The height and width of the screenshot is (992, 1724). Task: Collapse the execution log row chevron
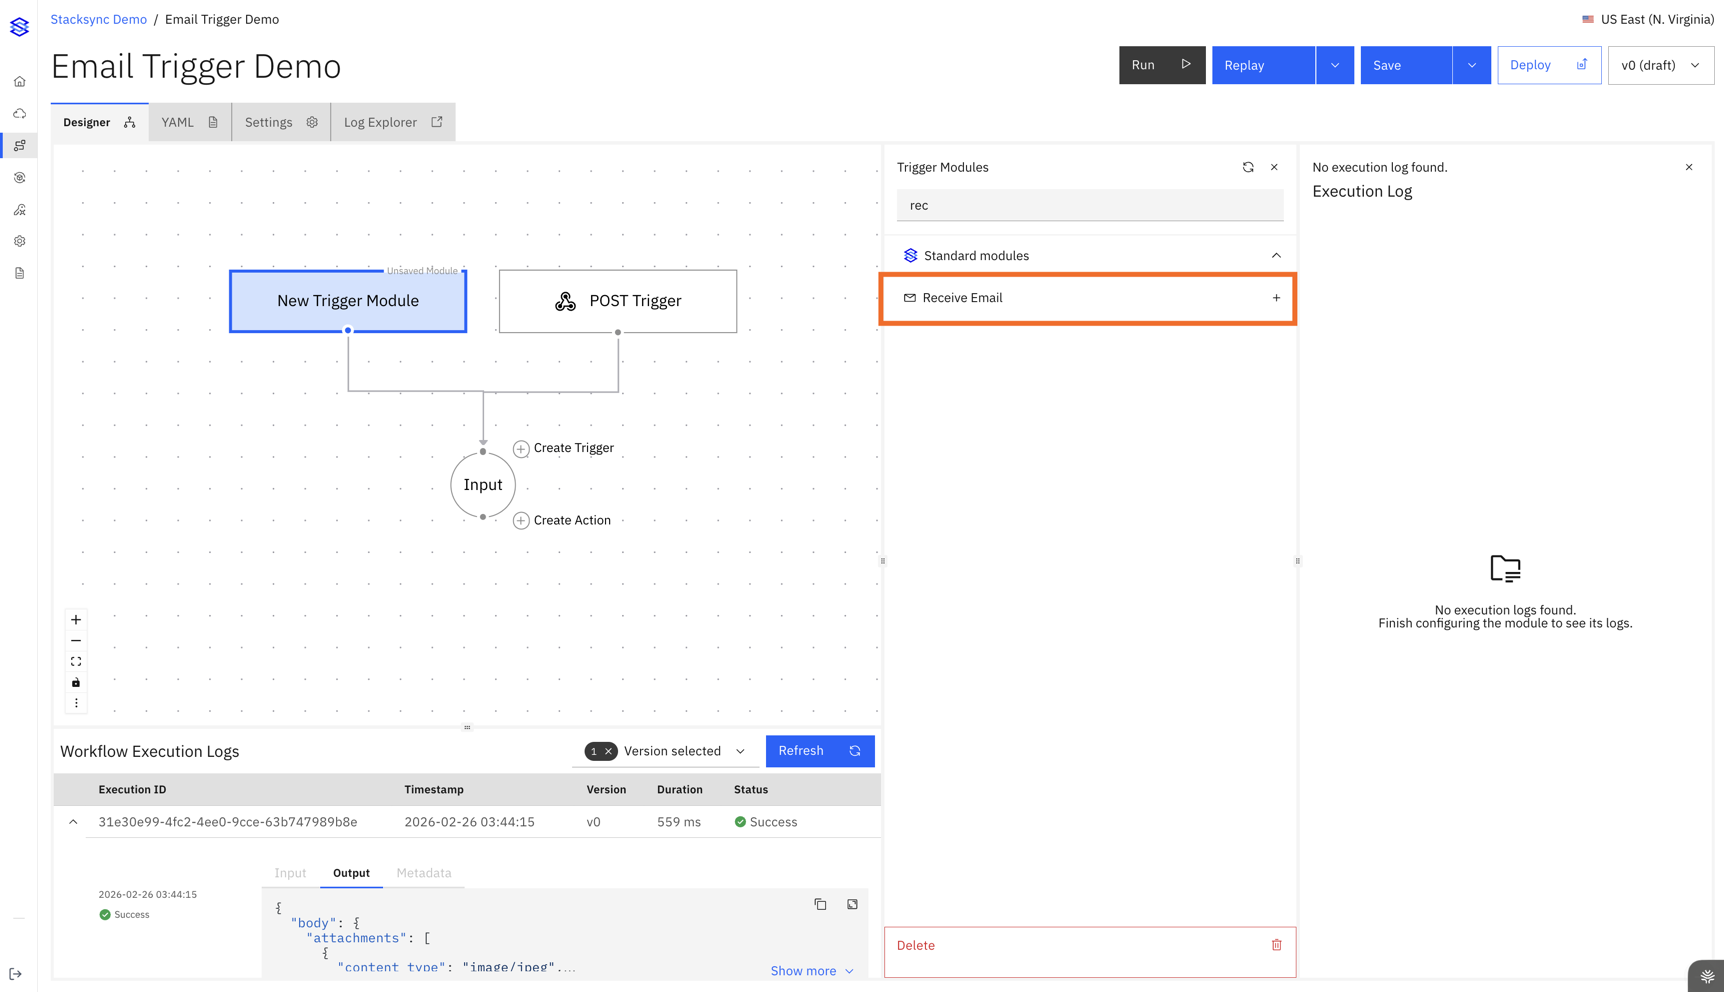coord(73,822)
